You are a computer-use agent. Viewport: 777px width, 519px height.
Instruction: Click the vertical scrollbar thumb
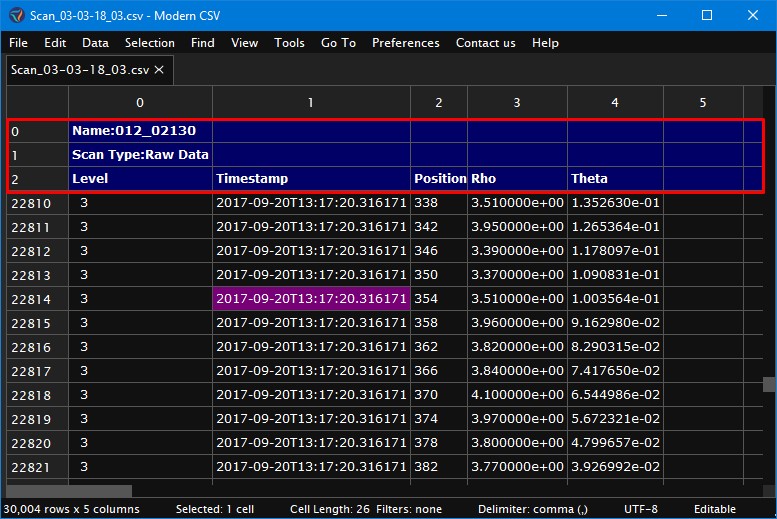click(769, 384)
